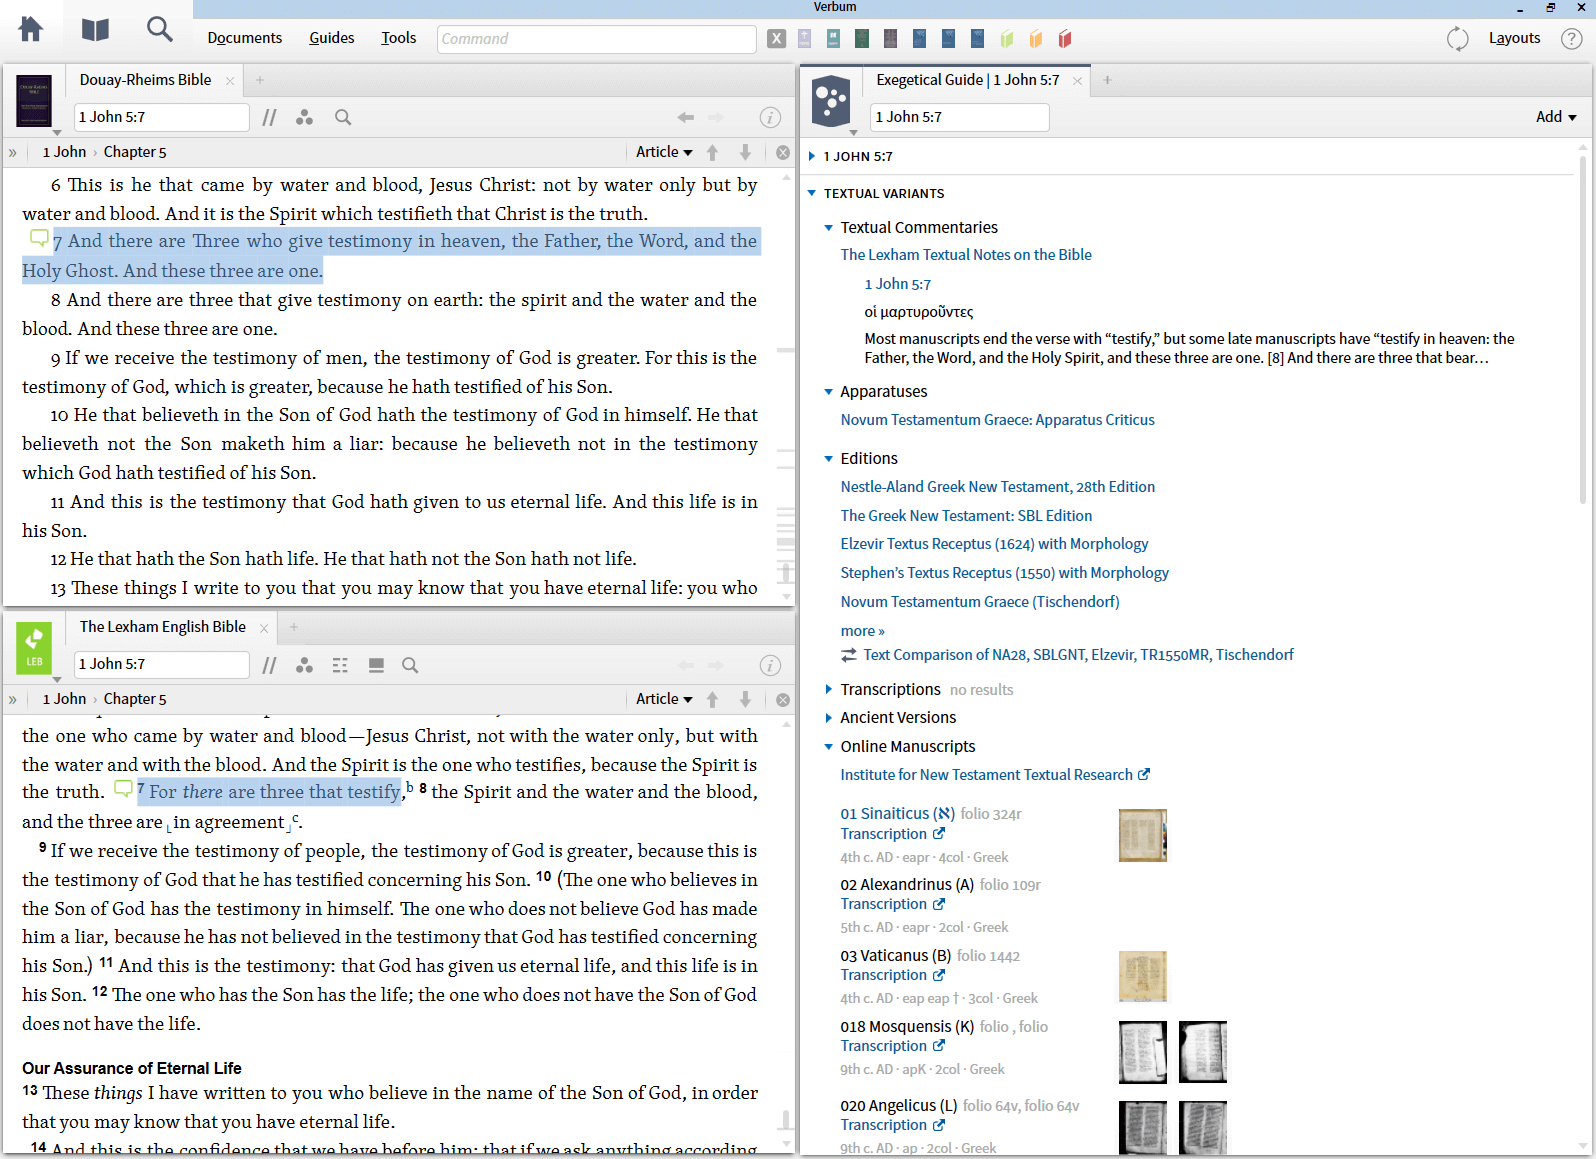
Task: Click the Sinaiticus manuscript thumbnail
Action: click(x=1142, y=835)
